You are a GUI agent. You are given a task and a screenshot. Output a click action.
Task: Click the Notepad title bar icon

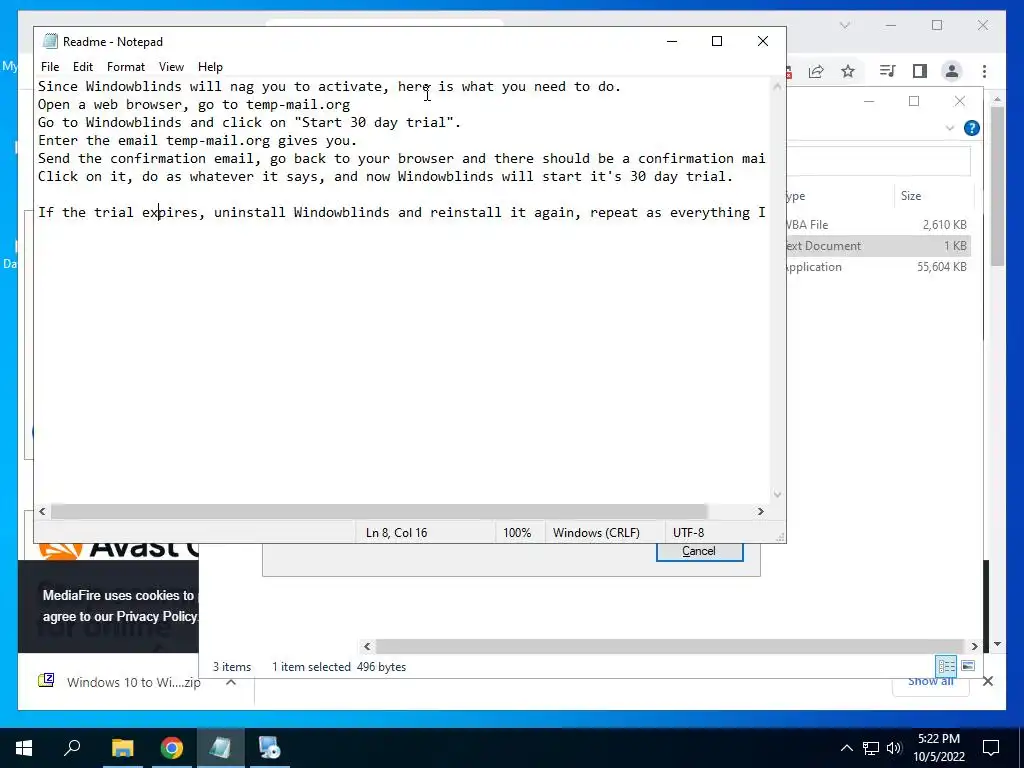click(50, 41)
